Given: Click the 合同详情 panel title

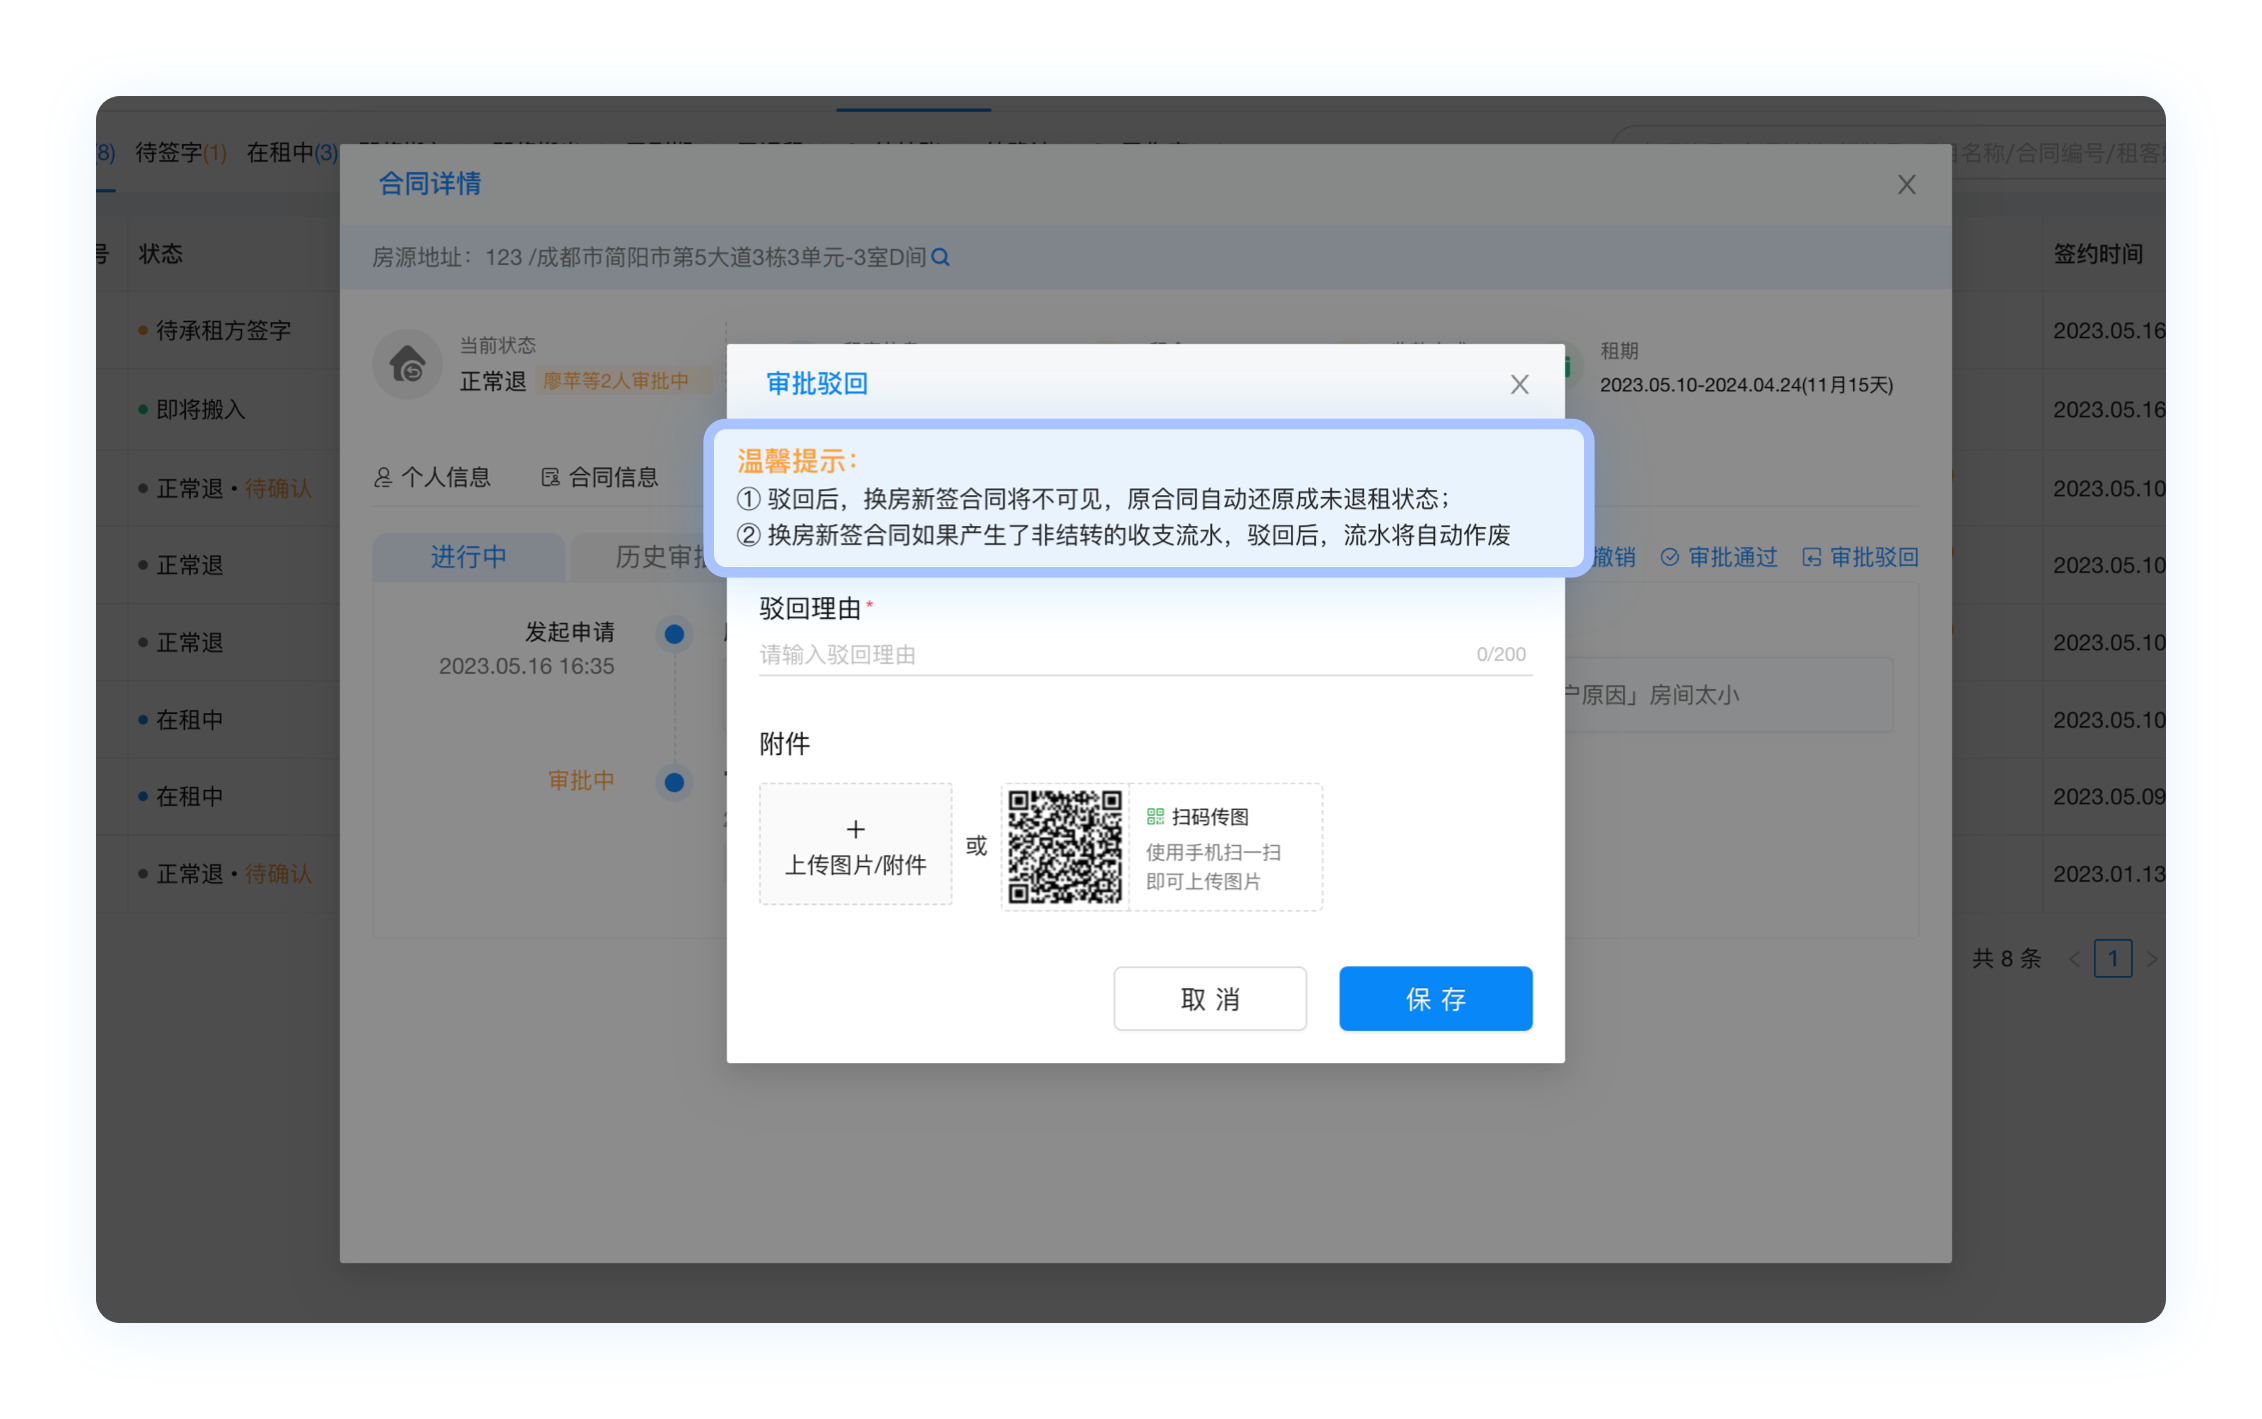Looking at the screenshot, I should coord(430,183).
